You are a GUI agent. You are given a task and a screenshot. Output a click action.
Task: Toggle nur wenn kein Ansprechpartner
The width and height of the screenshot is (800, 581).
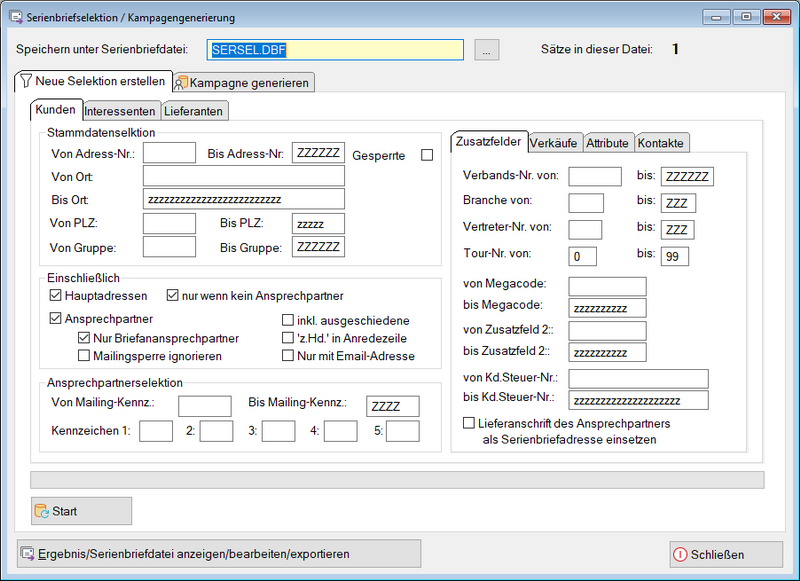(x=173, y=296)
